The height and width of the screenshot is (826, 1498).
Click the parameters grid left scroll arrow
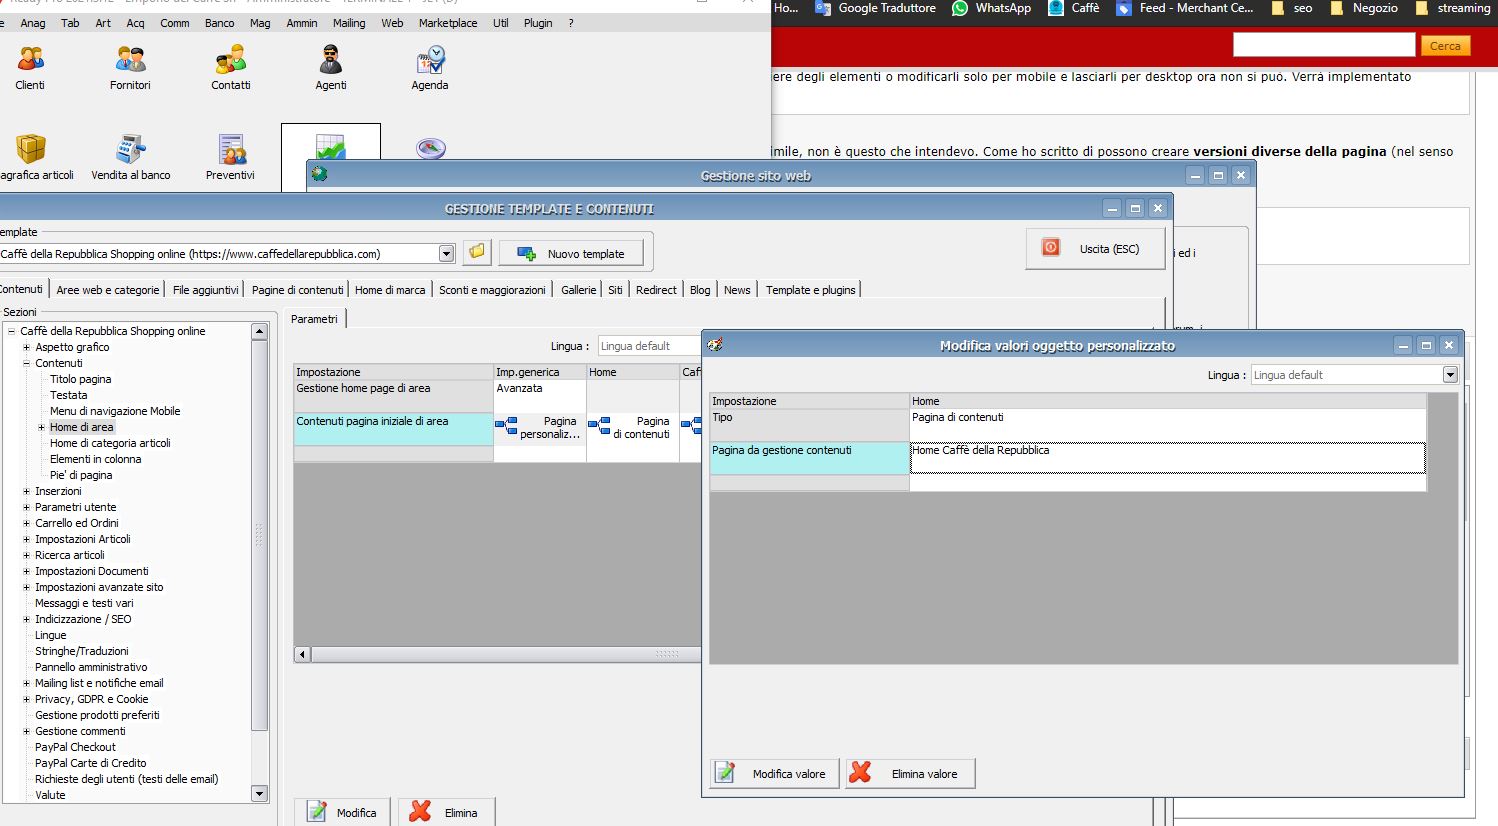point(302,654)
